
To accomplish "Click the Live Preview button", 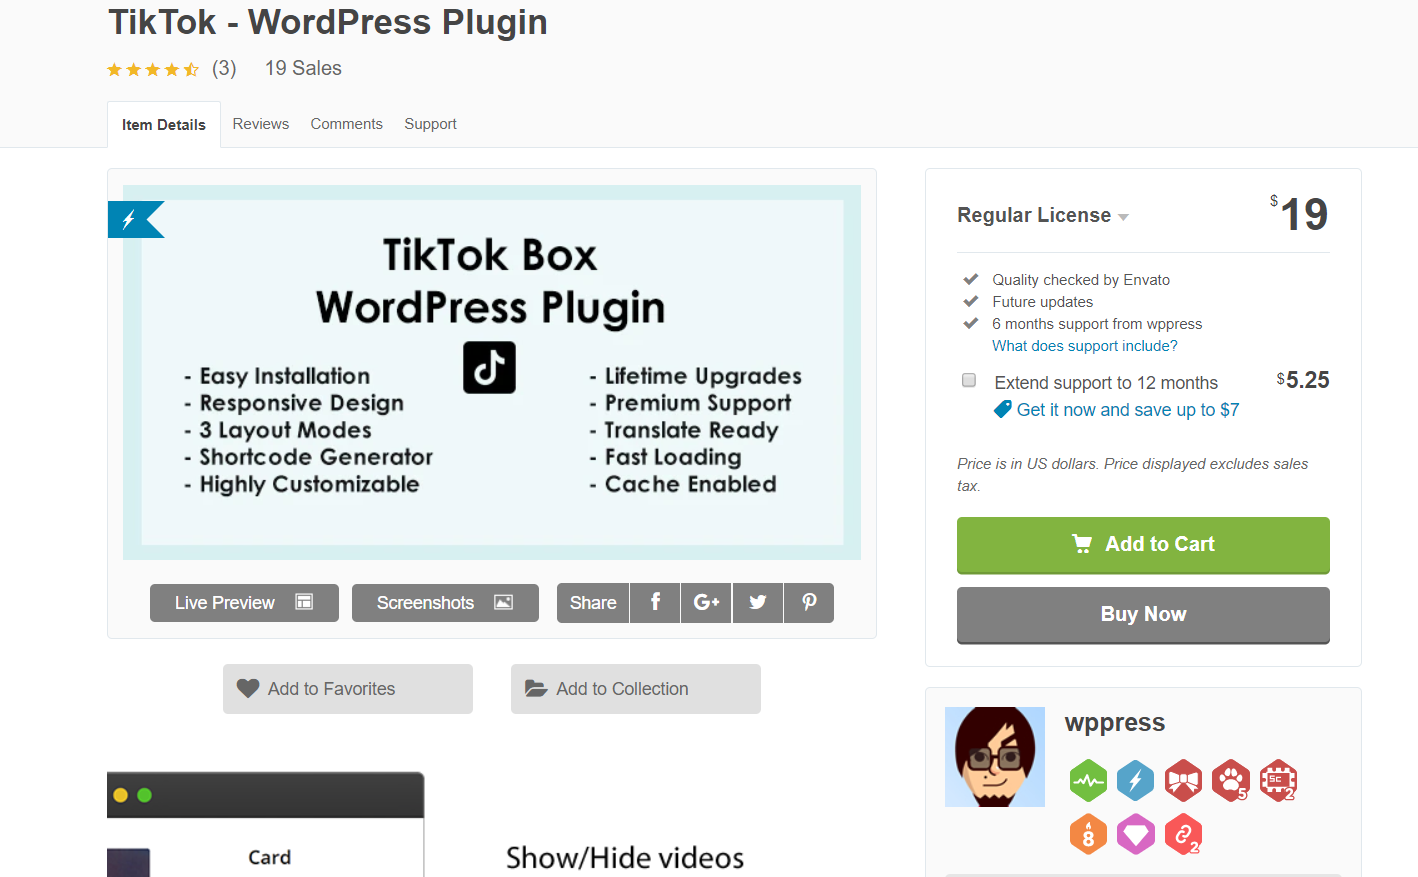I will [x=244, y=603].
